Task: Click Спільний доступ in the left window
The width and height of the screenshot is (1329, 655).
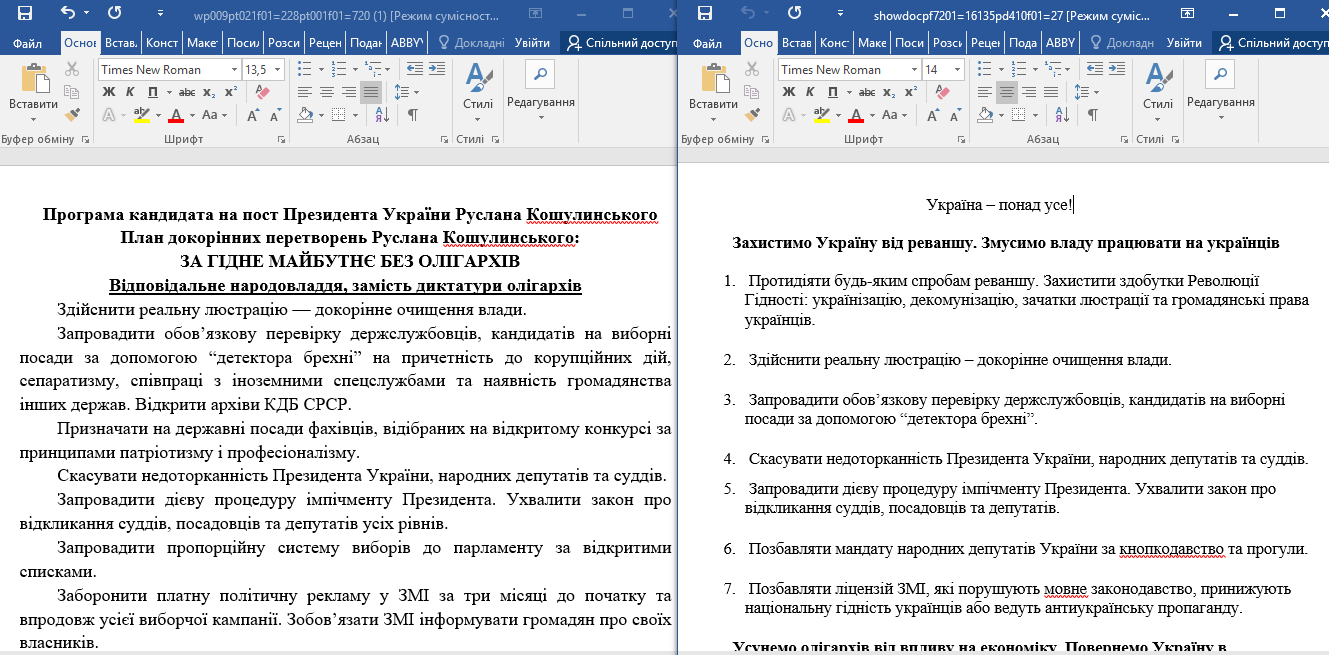Action: (x=619, y=43)
